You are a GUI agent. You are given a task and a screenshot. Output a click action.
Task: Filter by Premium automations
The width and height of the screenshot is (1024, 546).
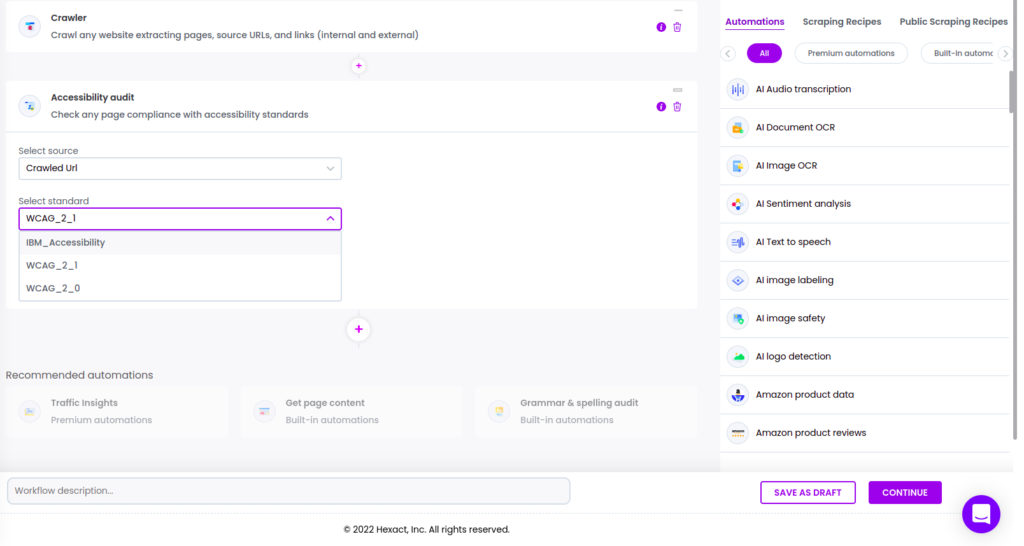click(x=851, y=54)
